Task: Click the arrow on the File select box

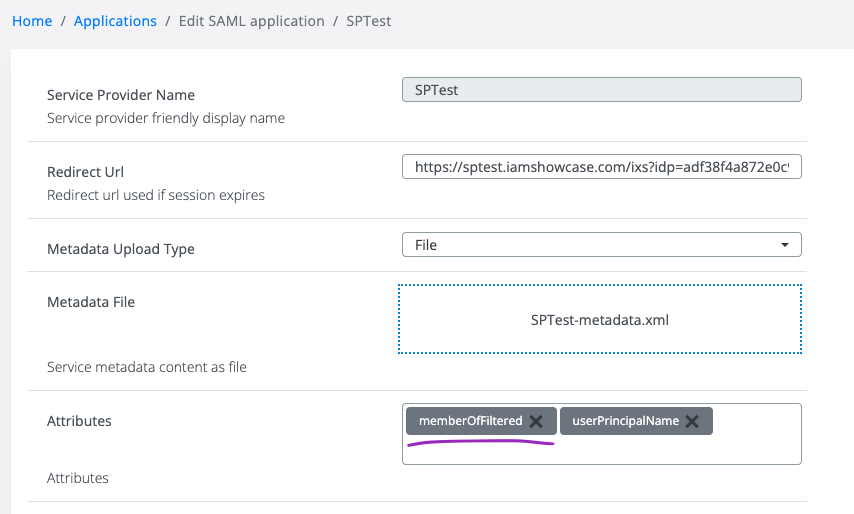Action: click(785, 245)
